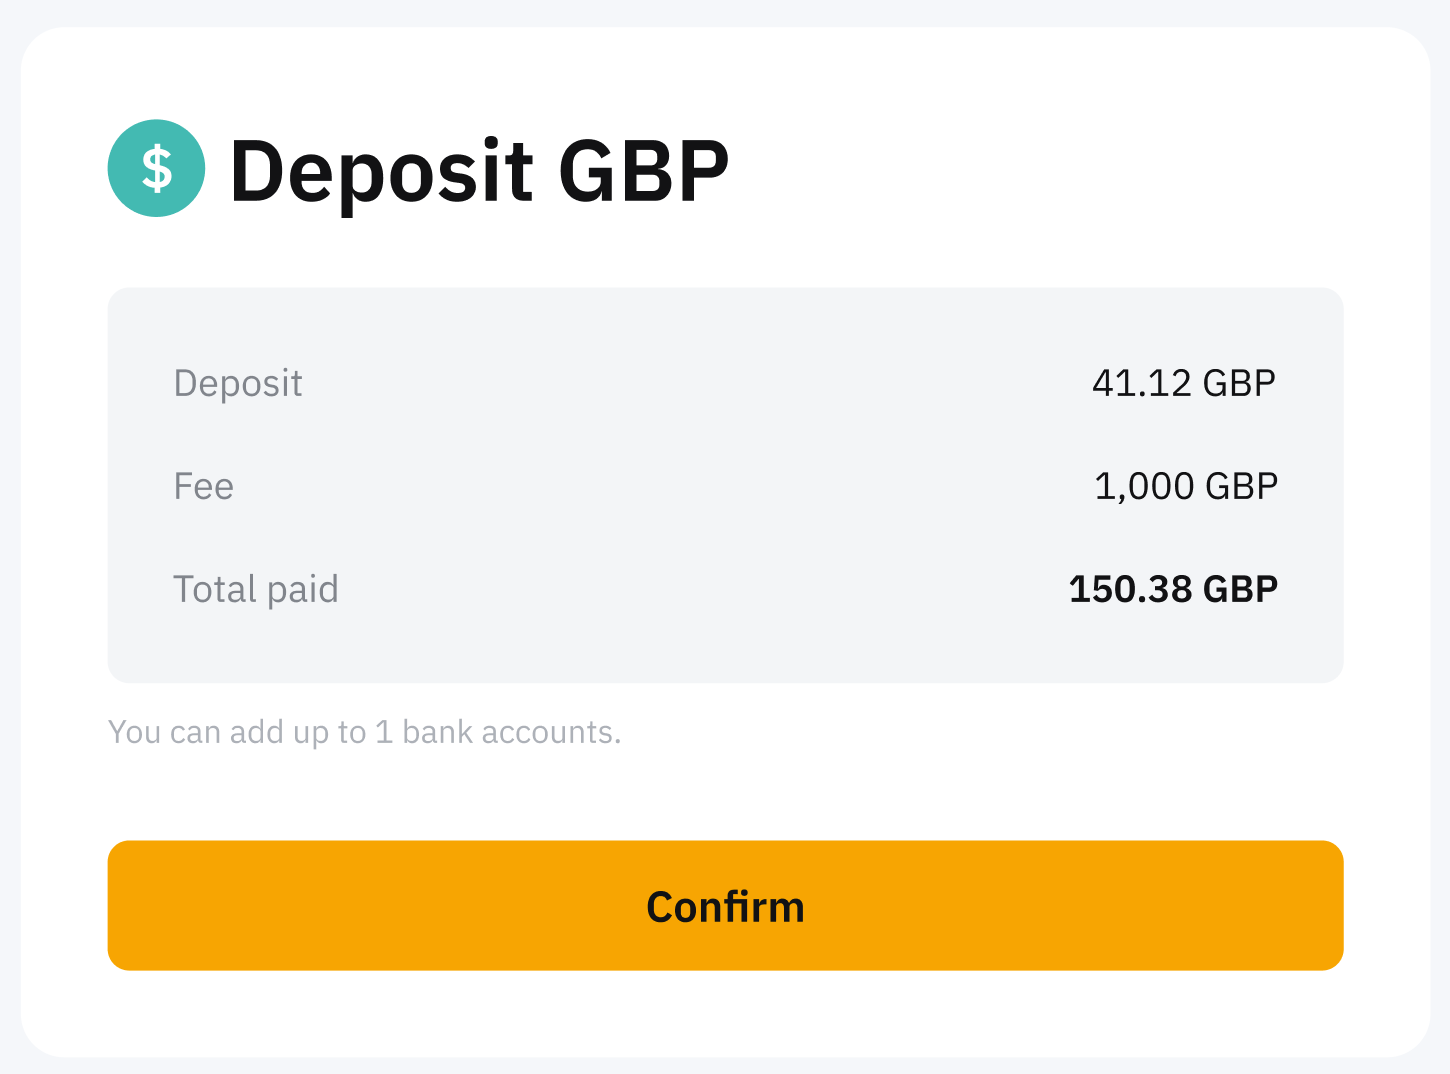Click 'GBP' in the total paid row

tap(1240, 590)
